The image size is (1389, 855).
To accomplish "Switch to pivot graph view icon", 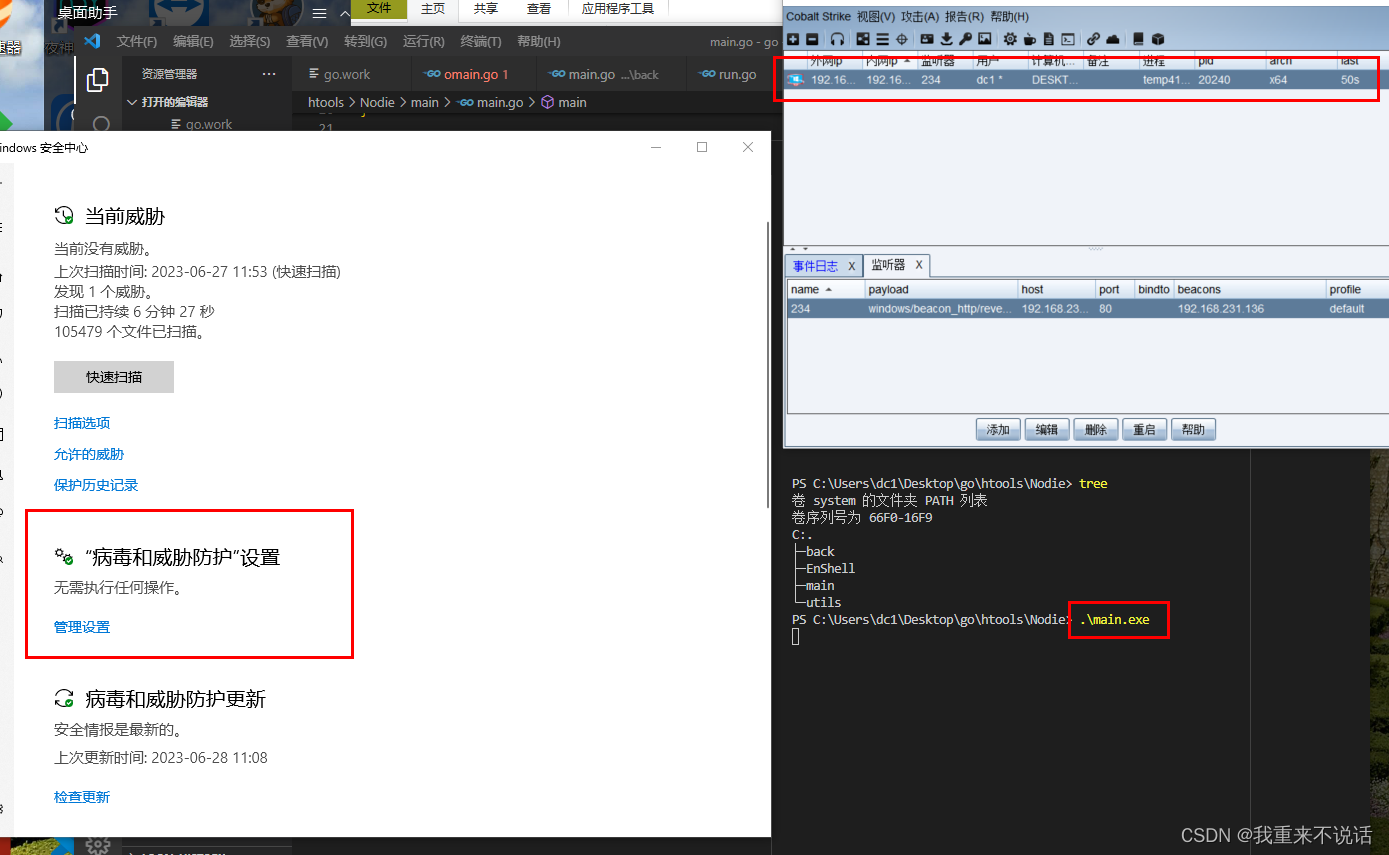I will point(863,39).
